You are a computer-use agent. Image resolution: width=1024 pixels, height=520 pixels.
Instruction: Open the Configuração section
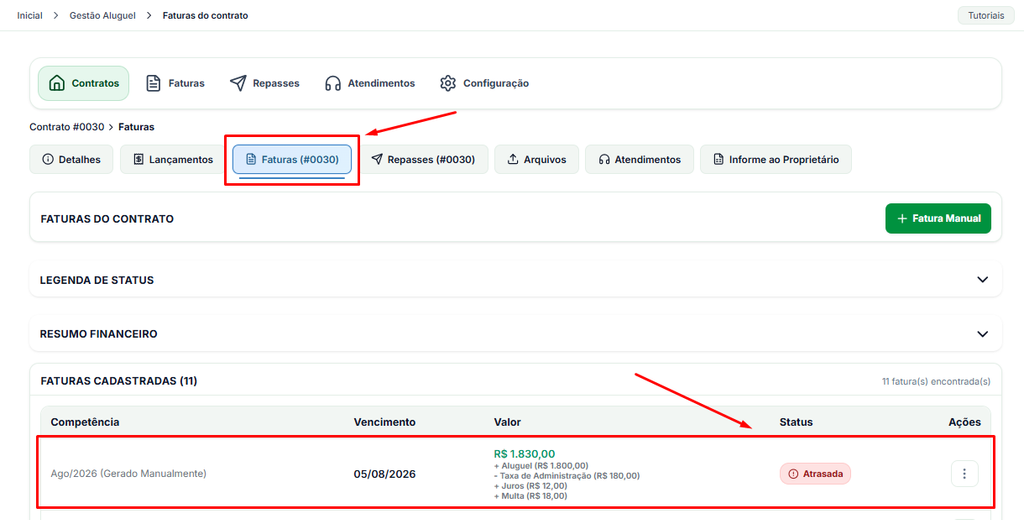(x=484, y=84)
